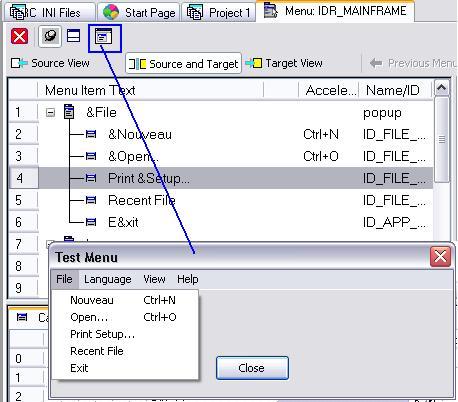Image resolution: width=458 pixels, height=402 pixels.
Task: Toggle the grey highlighted toolbar icon
Action: [50, 36]
